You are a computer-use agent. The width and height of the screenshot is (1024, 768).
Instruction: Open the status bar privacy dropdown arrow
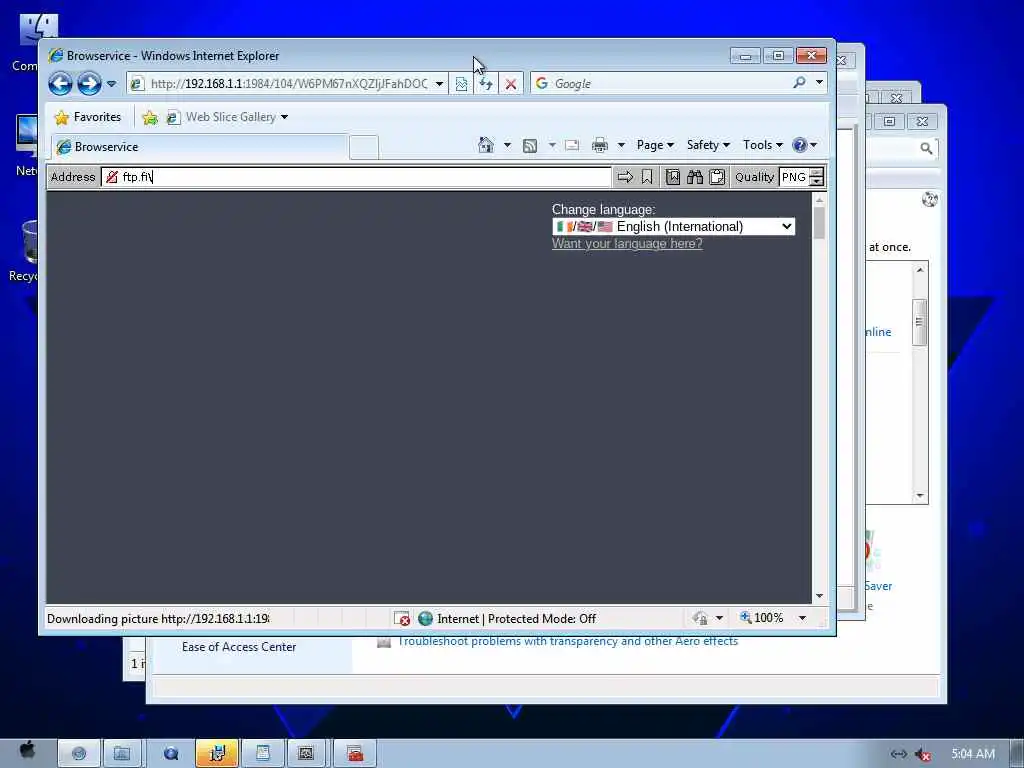719,618
